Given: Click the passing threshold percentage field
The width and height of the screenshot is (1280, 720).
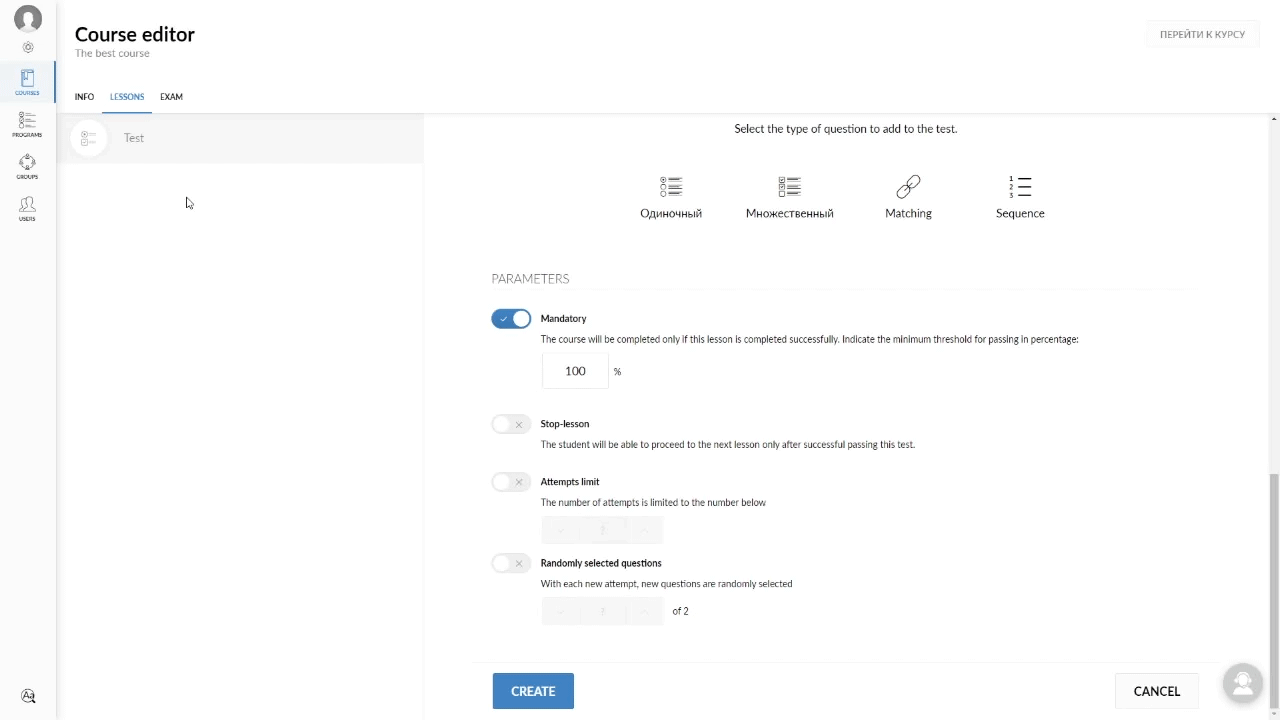Looking at the screenshot, I should point(575,371).
